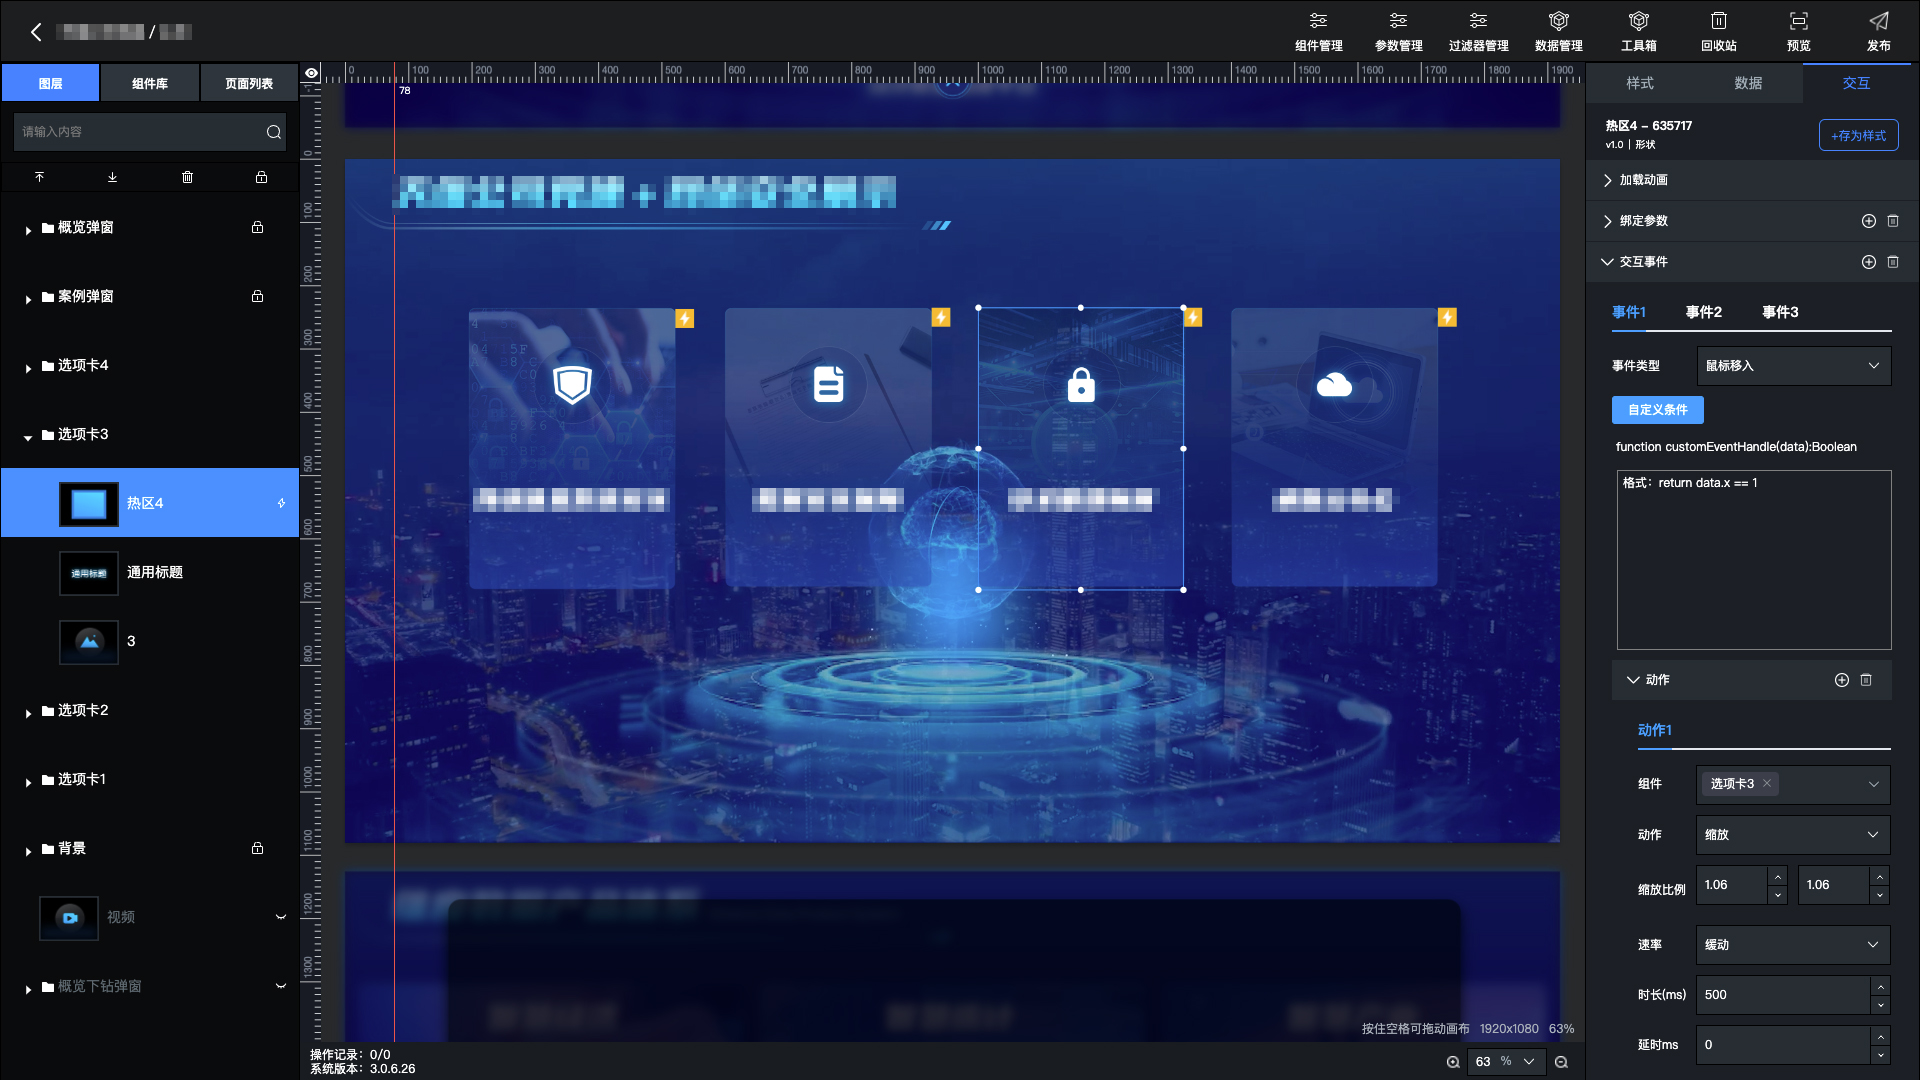This screenshot has height=1080, width=1920.
Task: Click move-to-top layer icon
Action: click(x=39, y=177)
